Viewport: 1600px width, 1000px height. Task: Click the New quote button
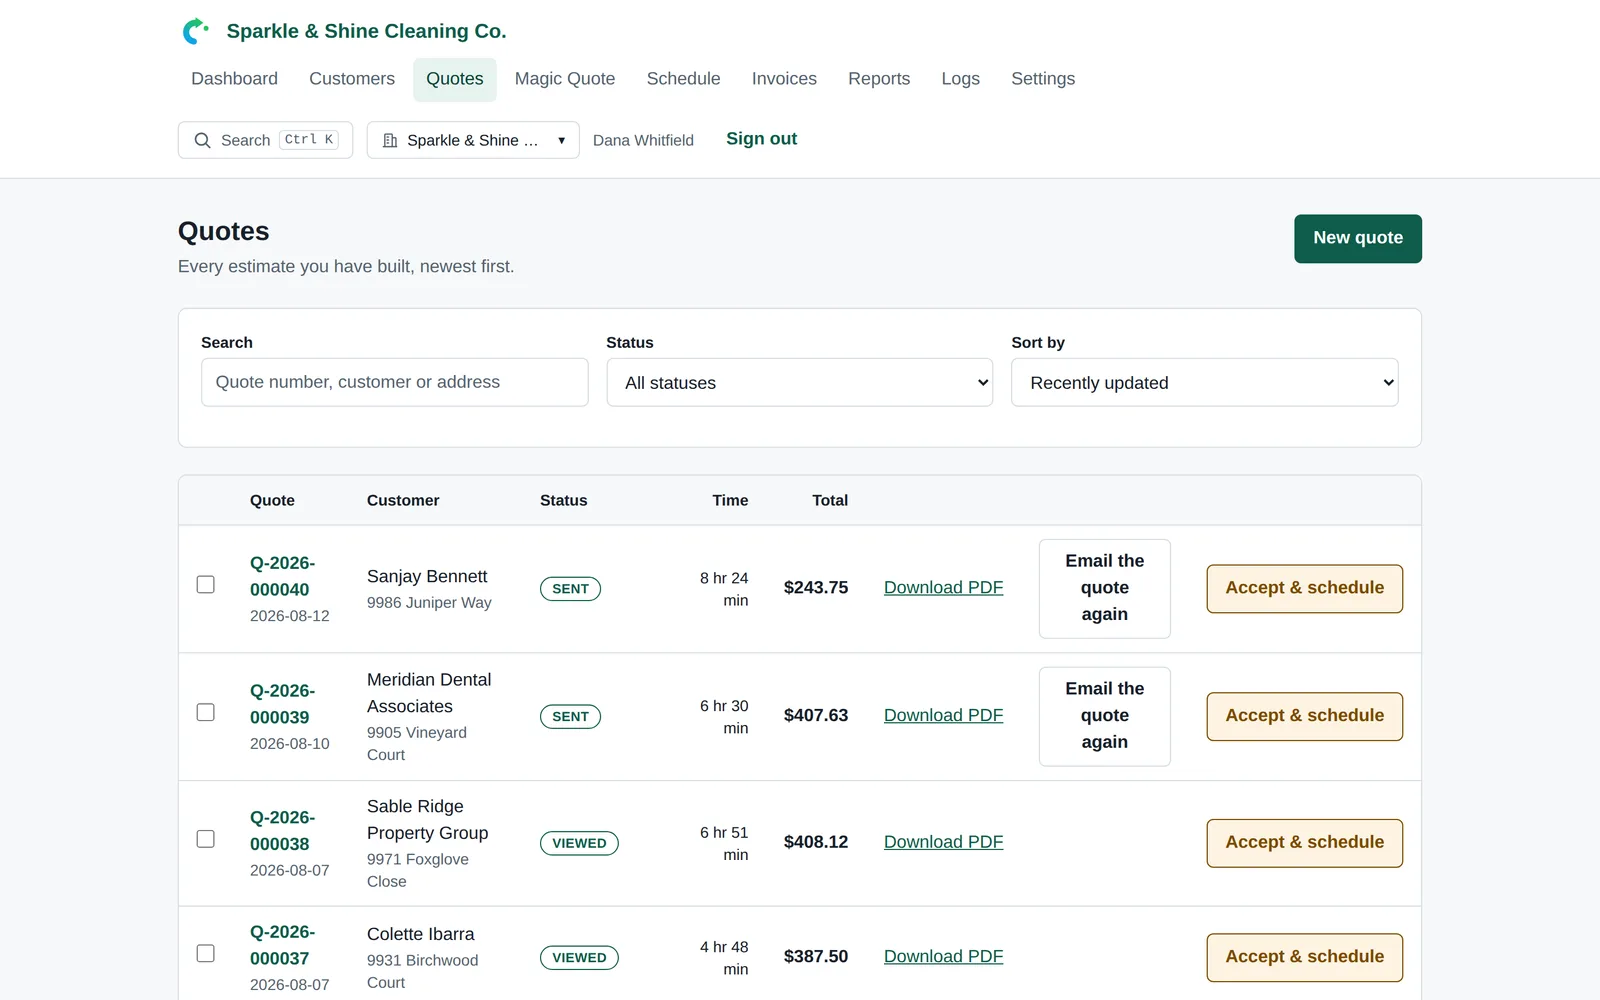(1358, 238)
